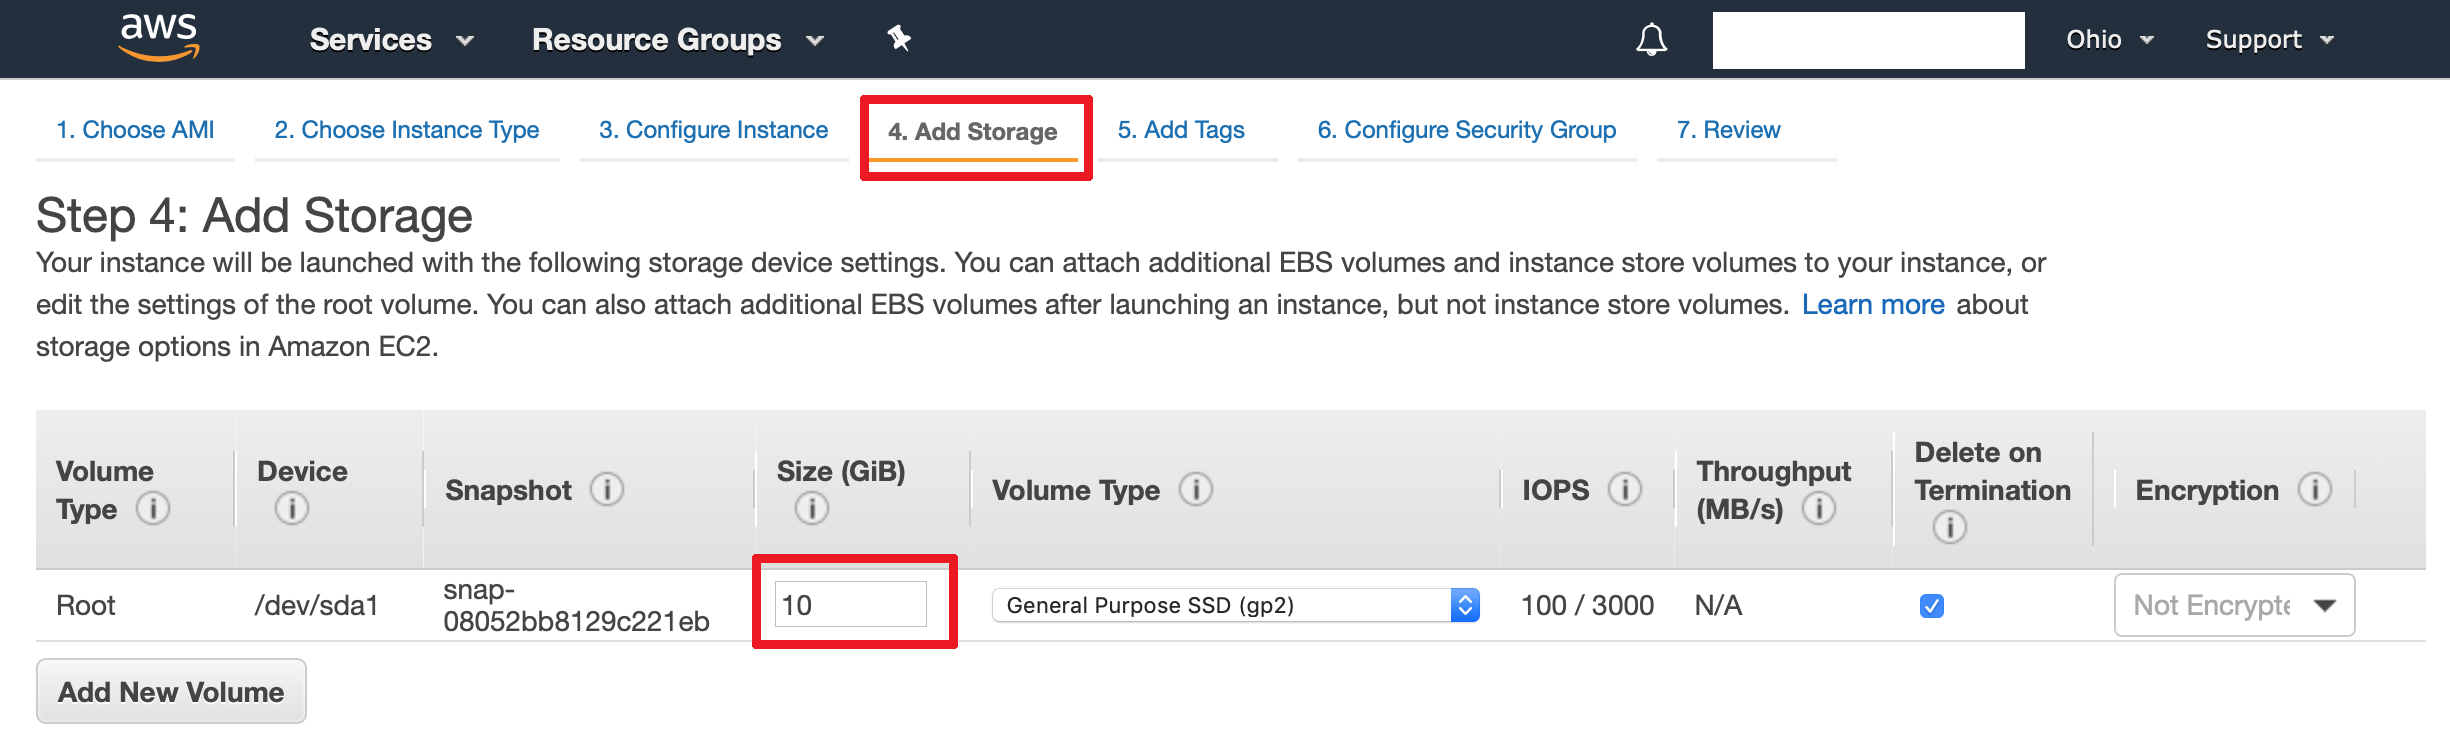The height and width of the screenshot is (748, 2450).
Task: Open the Ohio region dropdown
Action: click(2108, 40)
